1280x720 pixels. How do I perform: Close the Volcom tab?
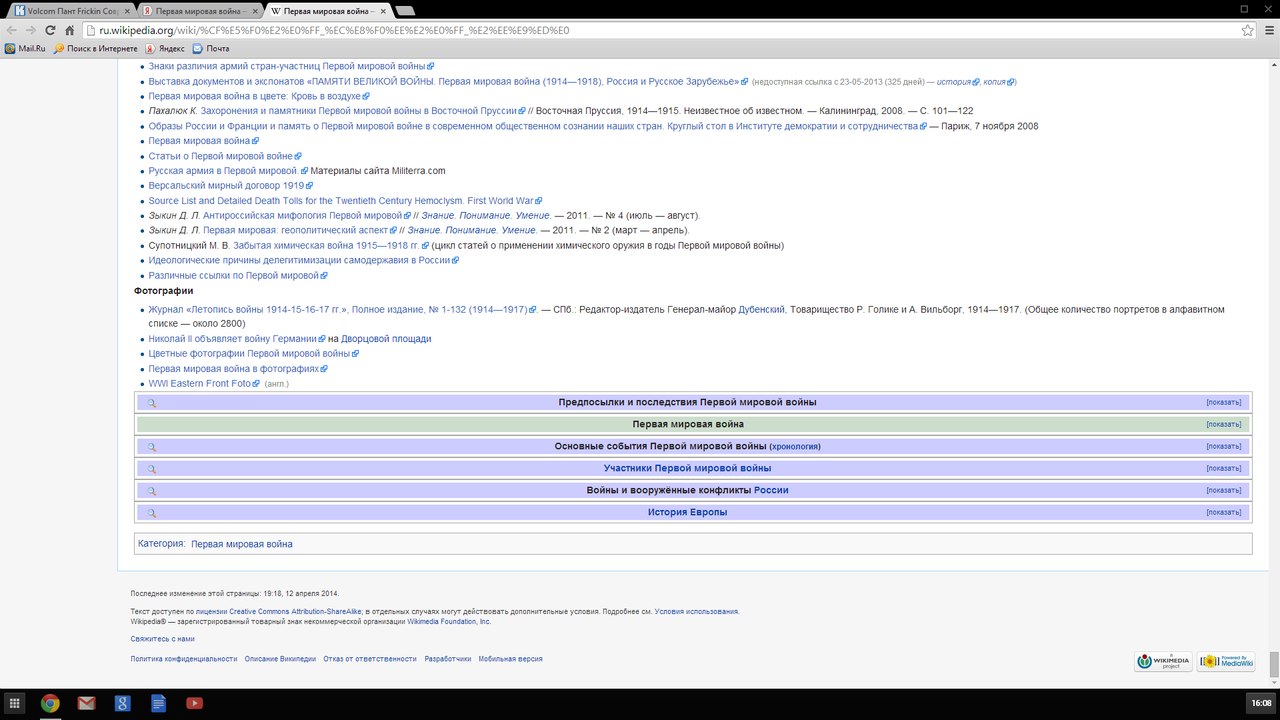tap(126, 10)
